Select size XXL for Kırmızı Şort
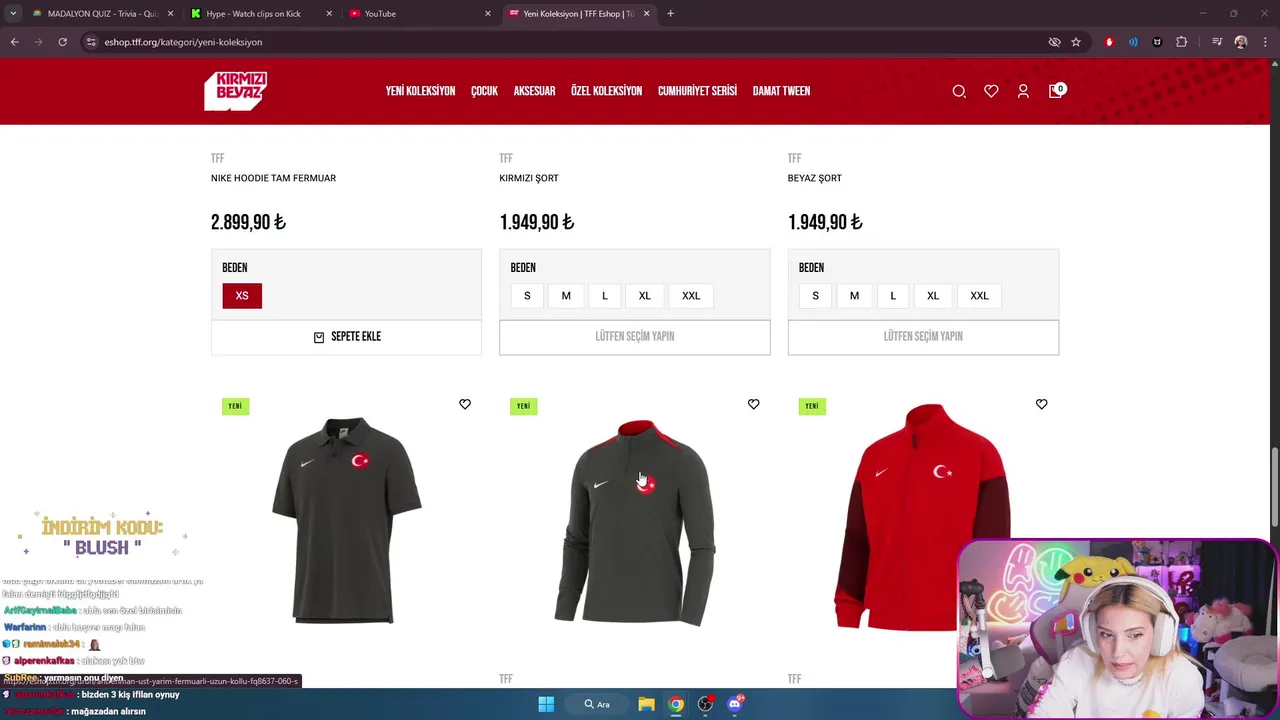Viewport: 1280px width, 720px height. tap(691, 296)
